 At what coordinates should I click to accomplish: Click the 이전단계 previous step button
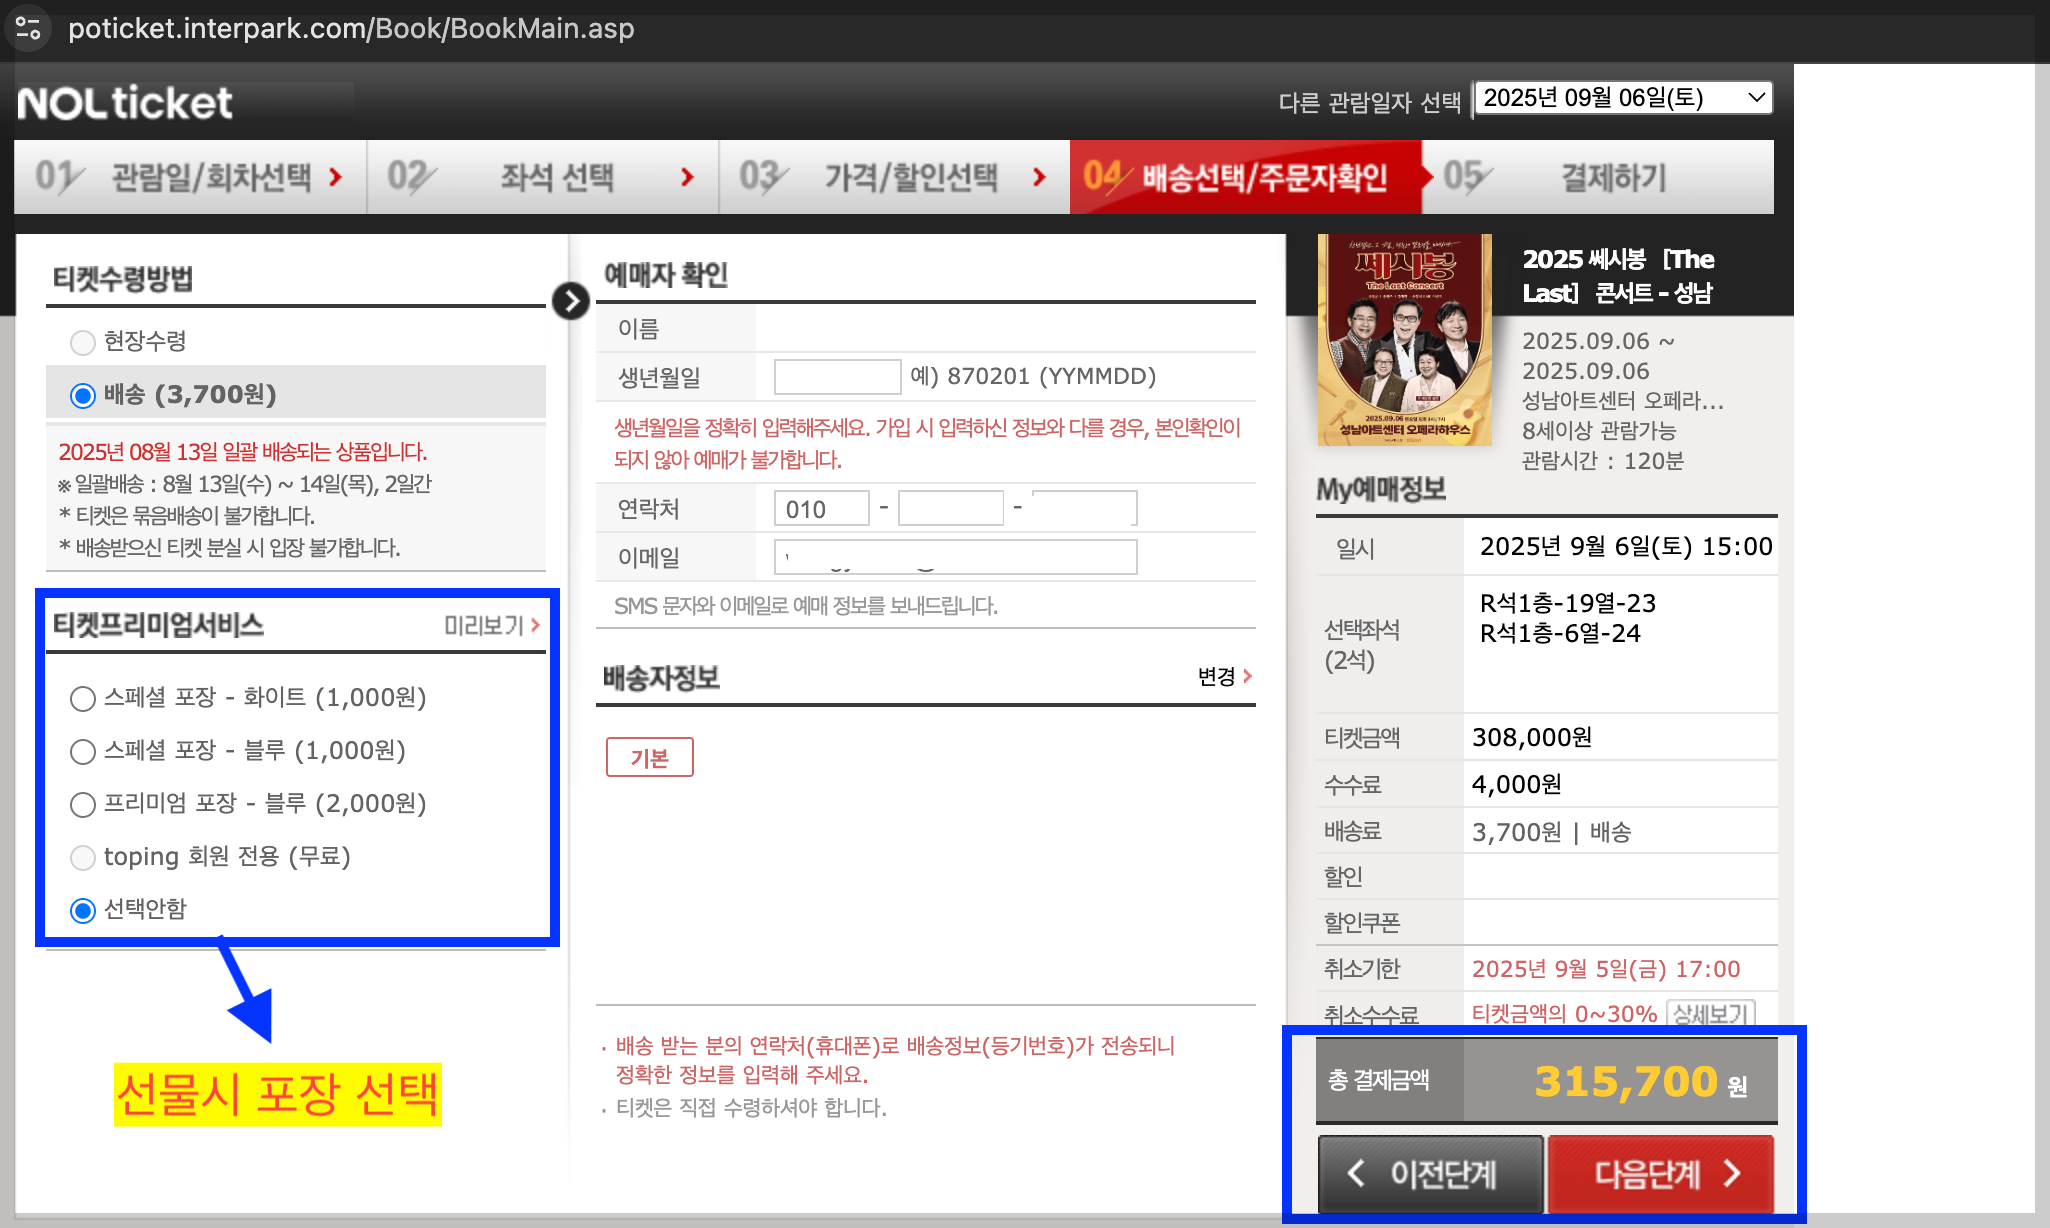pos(1430,1173)
